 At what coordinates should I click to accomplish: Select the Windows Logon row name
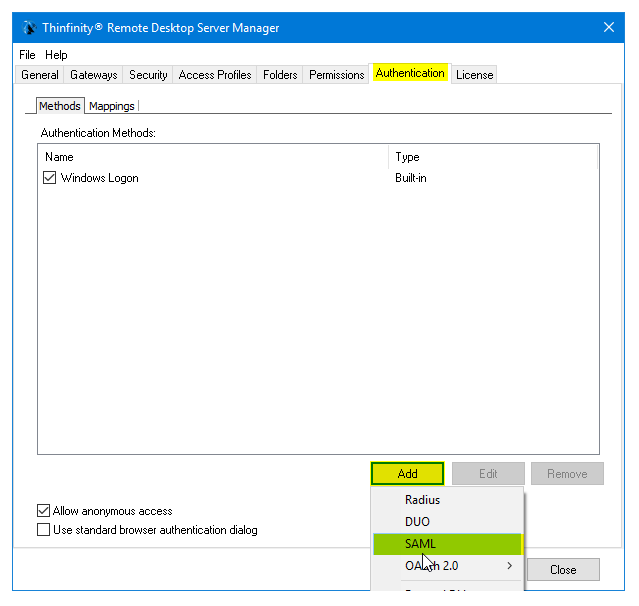click(99, 178)
